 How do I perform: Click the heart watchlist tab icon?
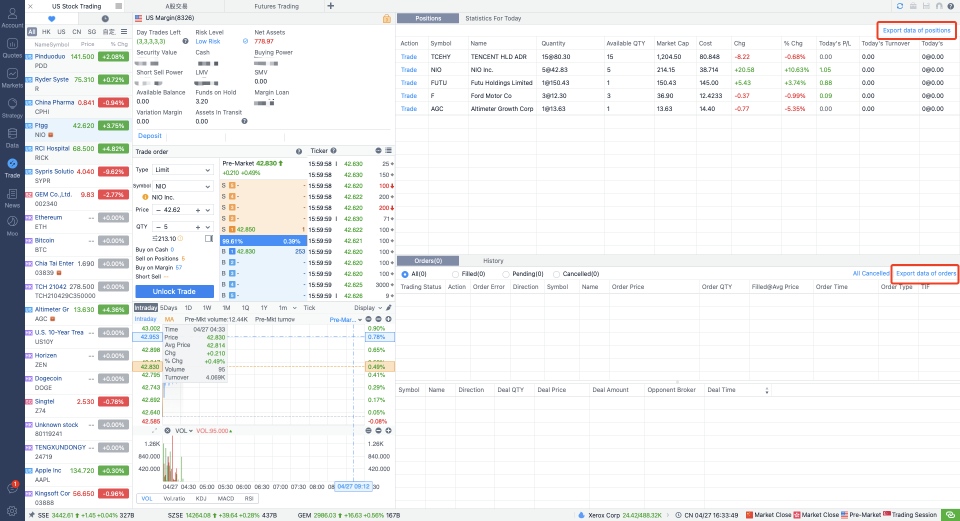click(x=51, y=19)
